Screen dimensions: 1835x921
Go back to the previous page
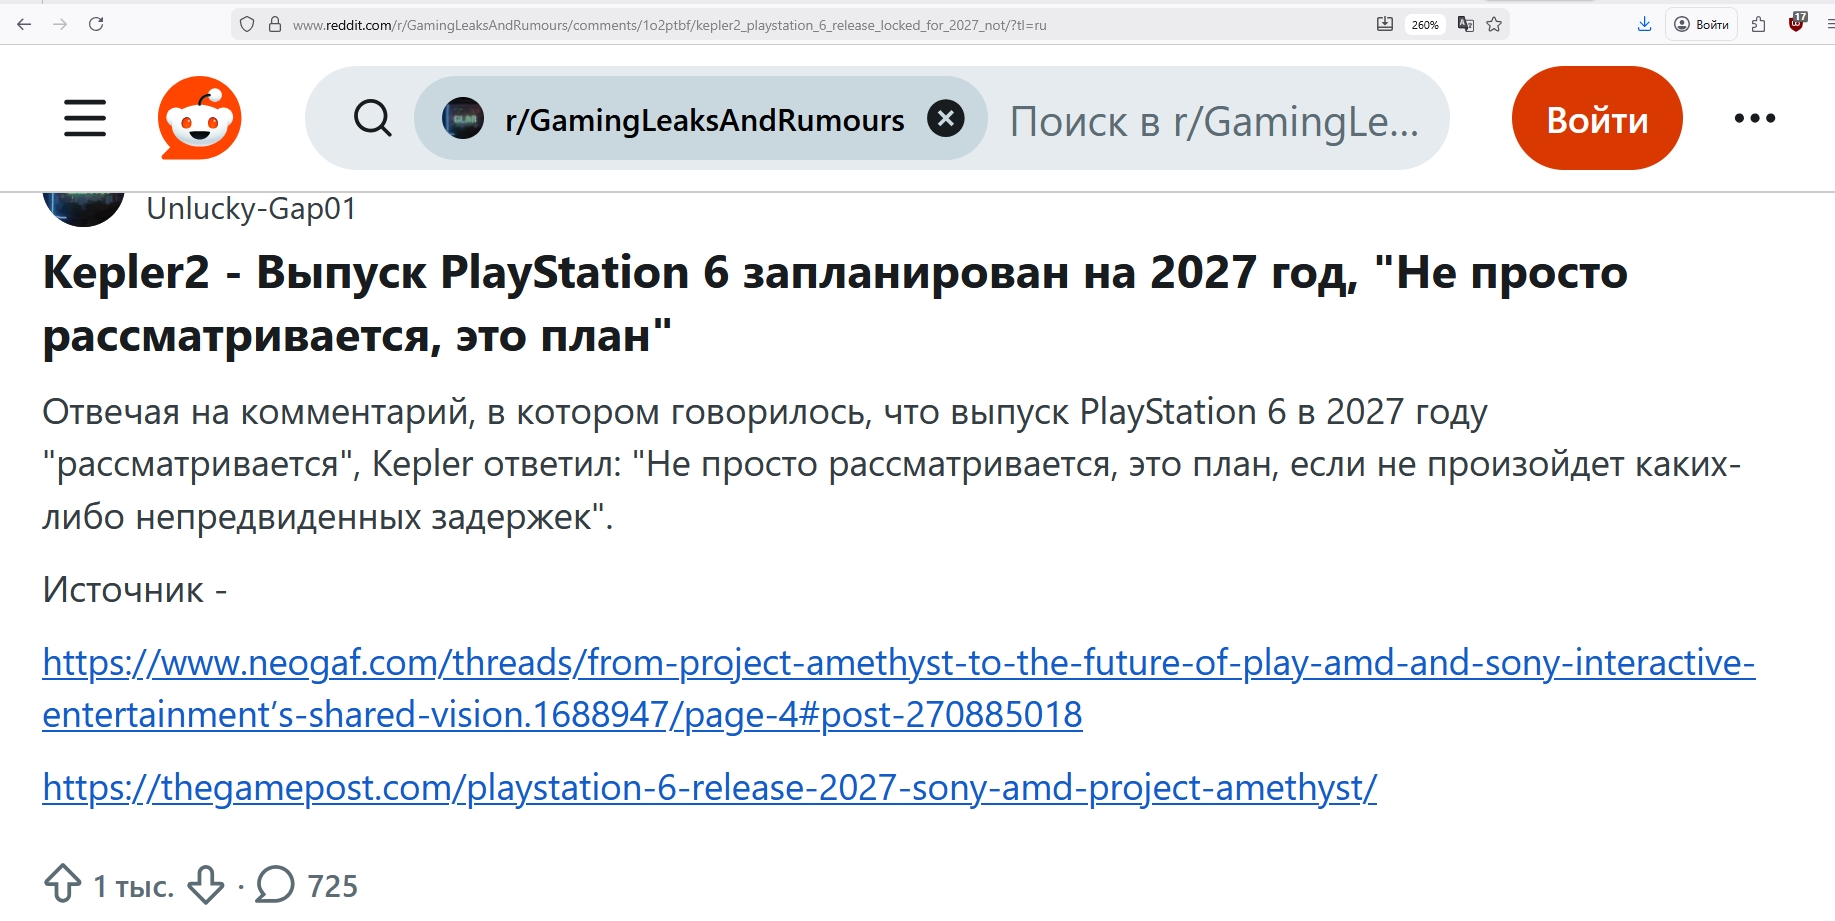24,24
